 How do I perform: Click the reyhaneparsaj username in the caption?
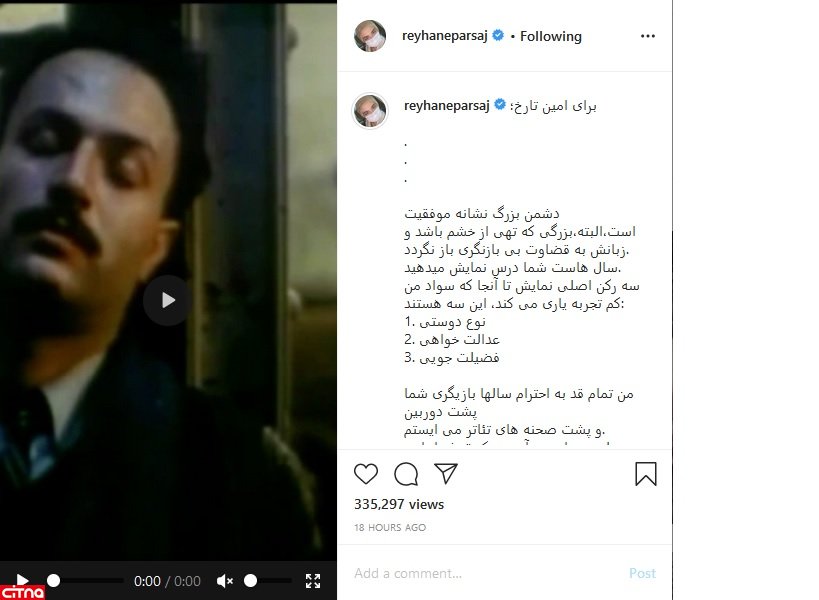[447, 105]
